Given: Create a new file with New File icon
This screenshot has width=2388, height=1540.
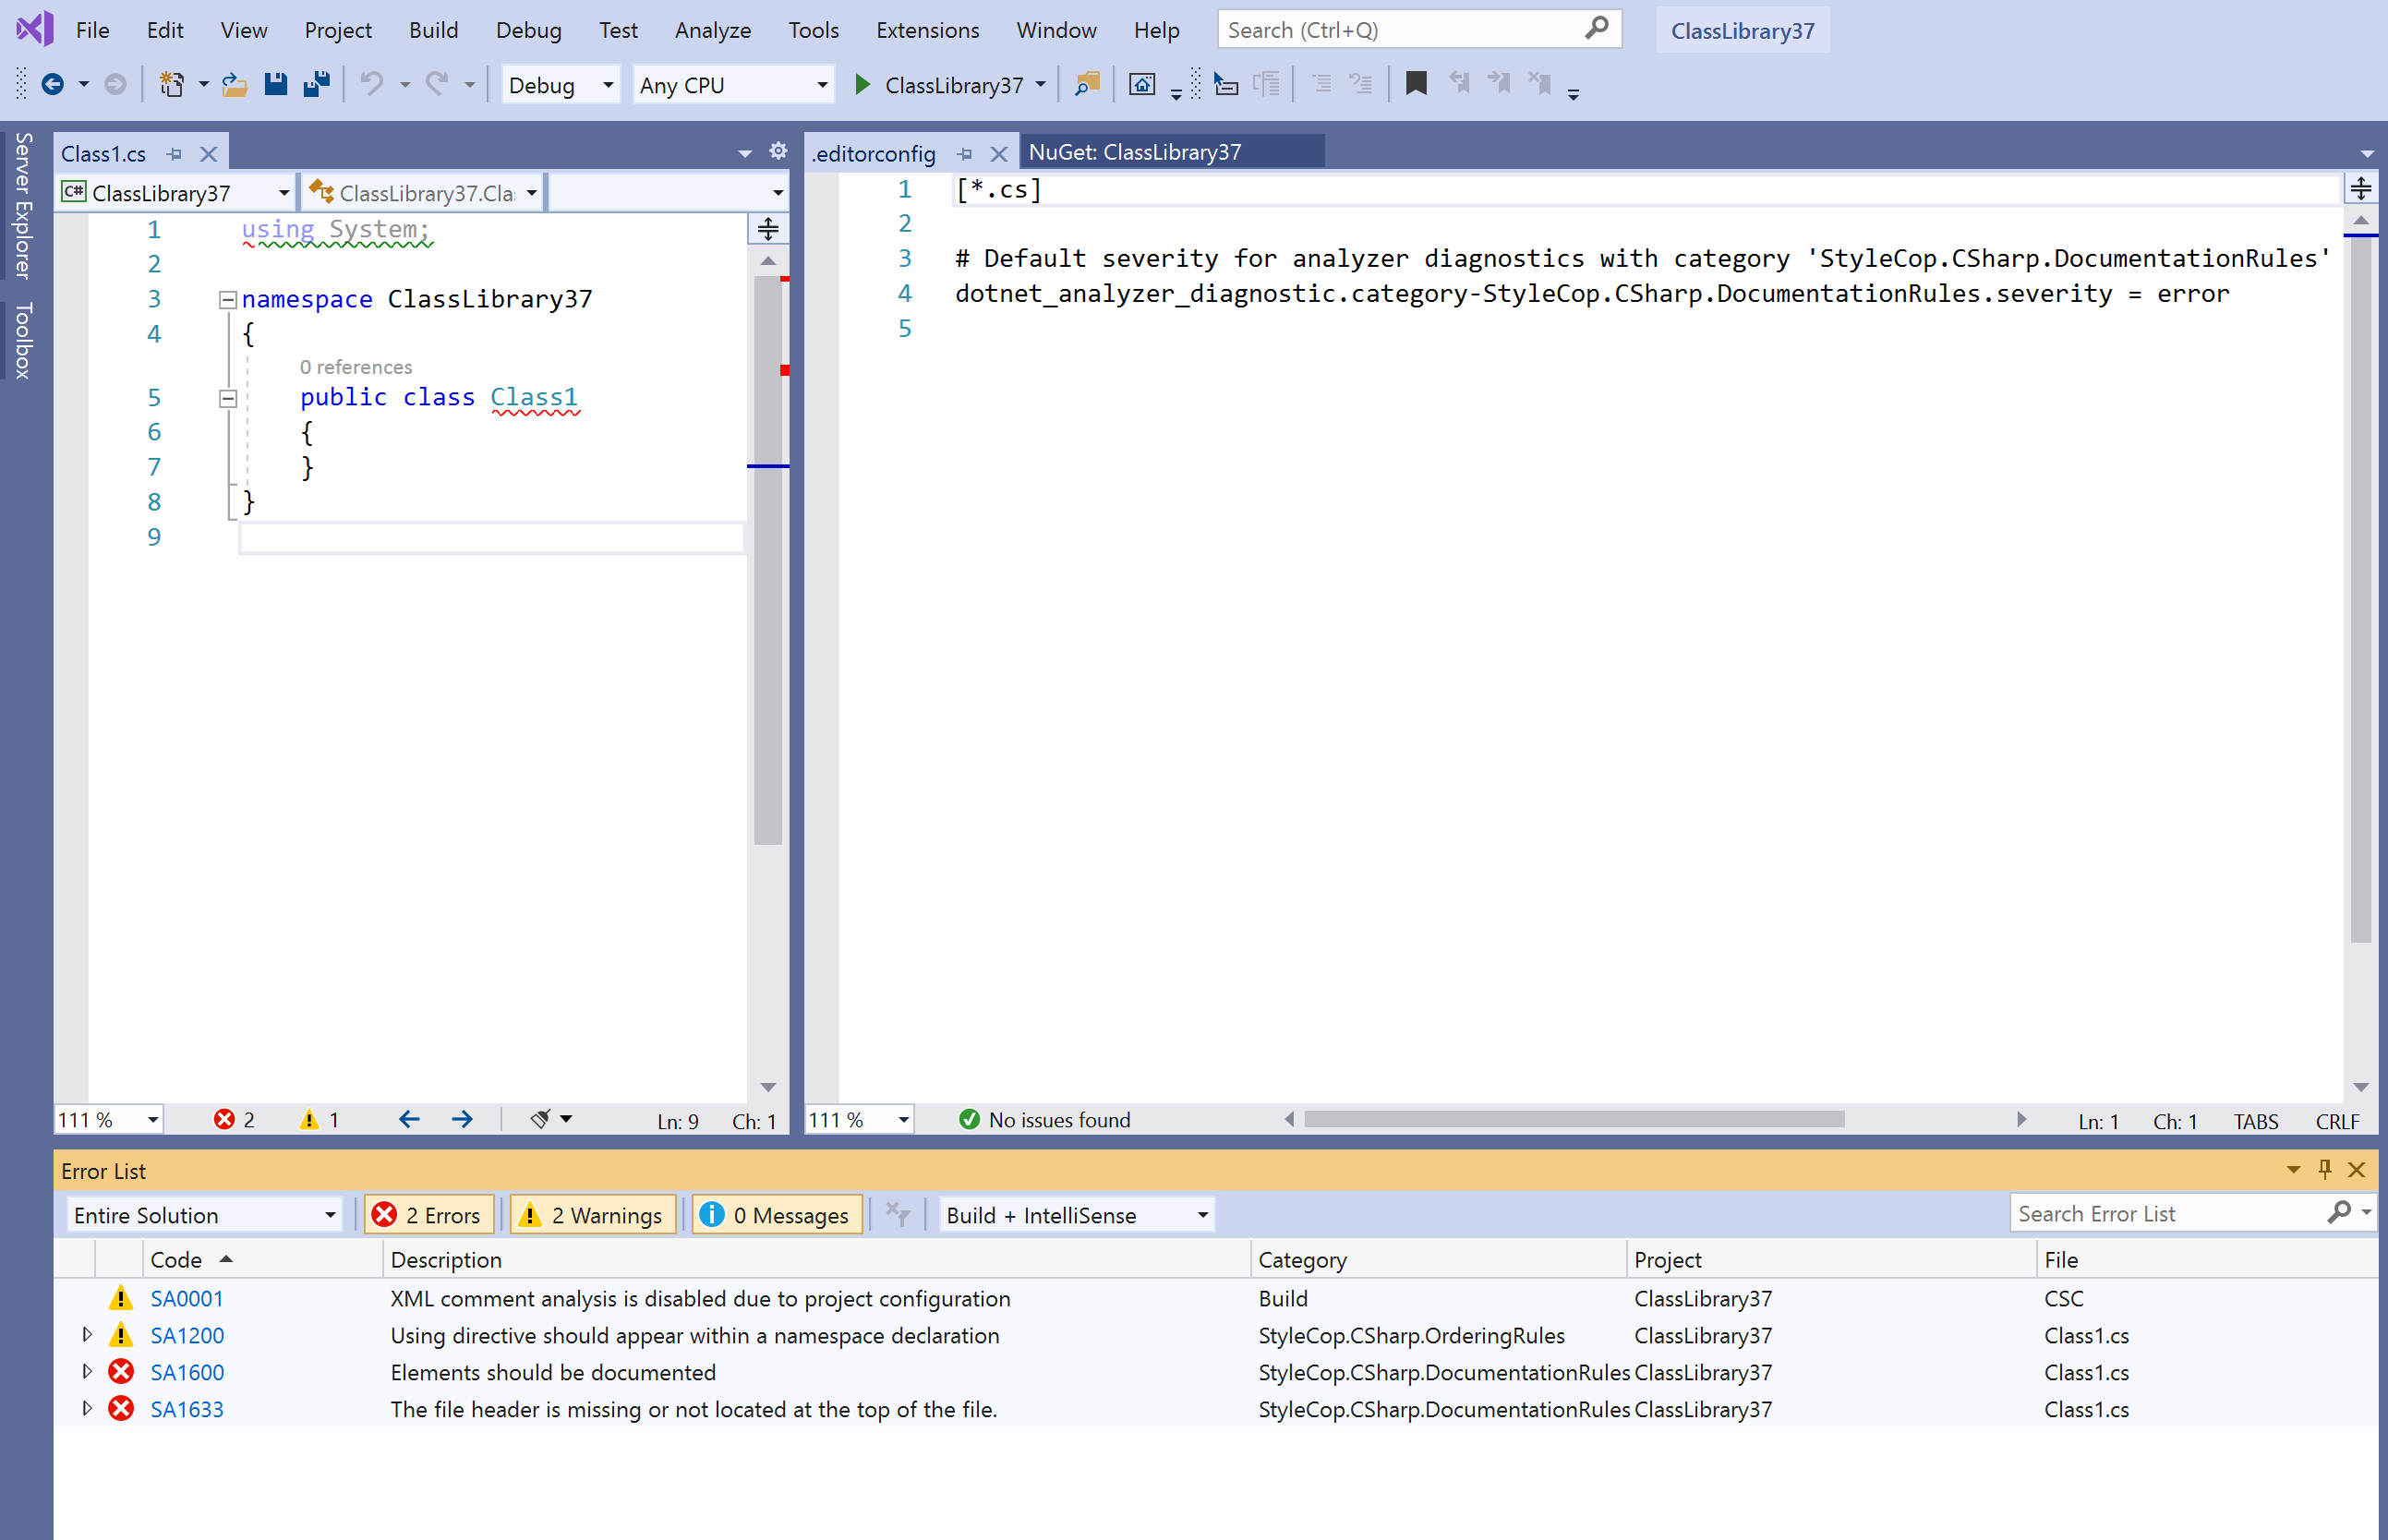Looking at the screenshot, I should (x=172, y=84).
